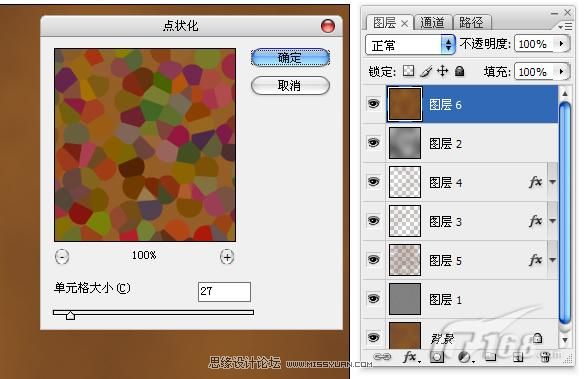
Task: Add a layer mask with bottom icon
Action: click(437, 357)
